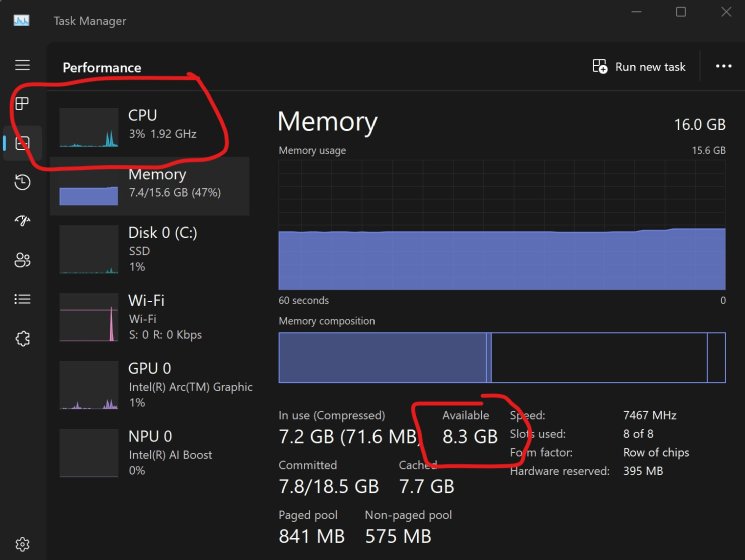Screen dimensions: 745x560
Task: Select Wi-Fi performance item
Action: tap(150, 316)
